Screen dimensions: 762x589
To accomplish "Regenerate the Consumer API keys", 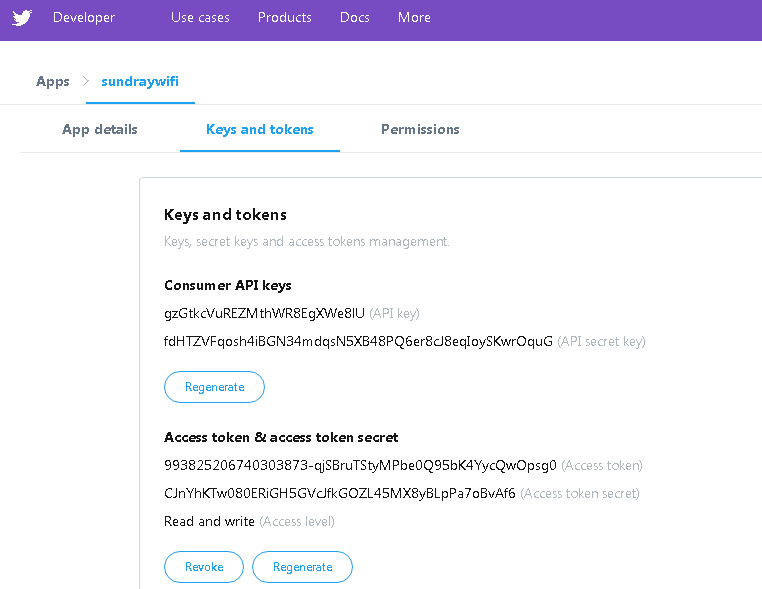I will (214, 387).
